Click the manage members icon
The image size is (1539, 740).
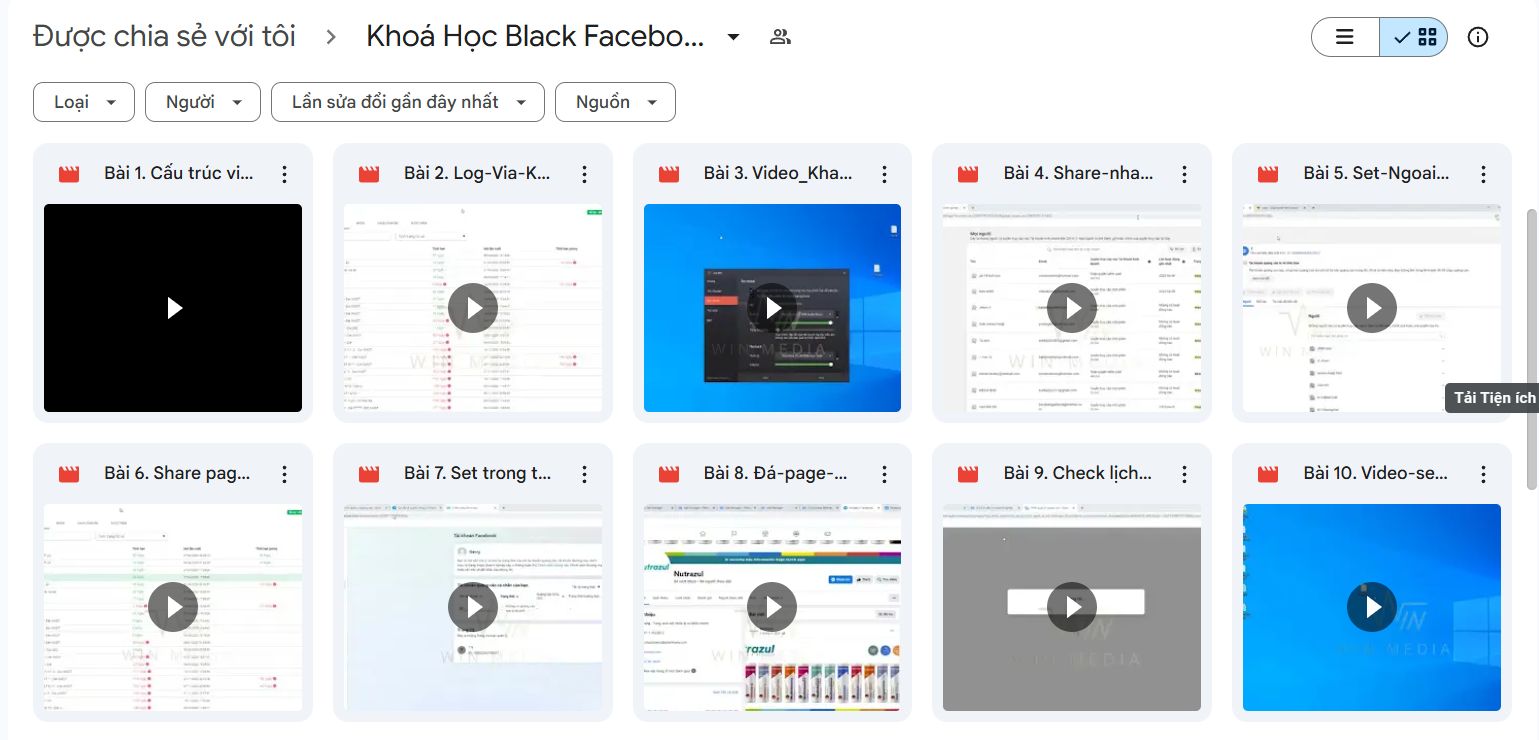coord(779,36)
